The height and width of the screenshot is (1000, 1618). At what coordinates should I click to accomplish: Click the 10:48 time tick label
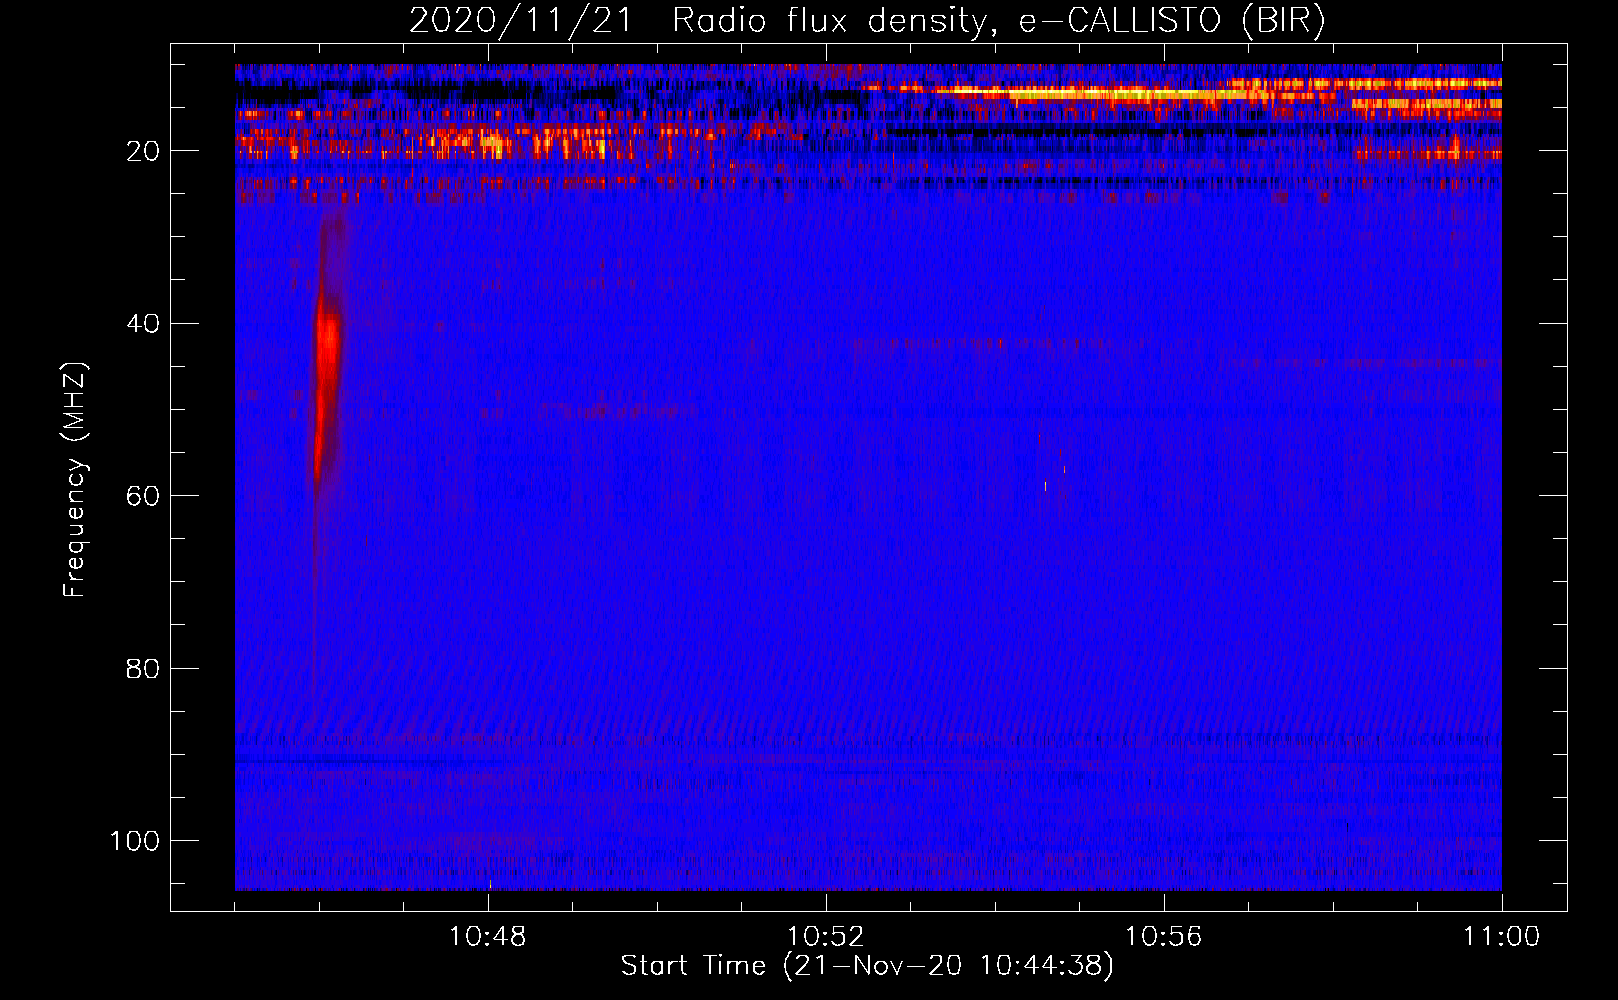click(x=488, y=937)
